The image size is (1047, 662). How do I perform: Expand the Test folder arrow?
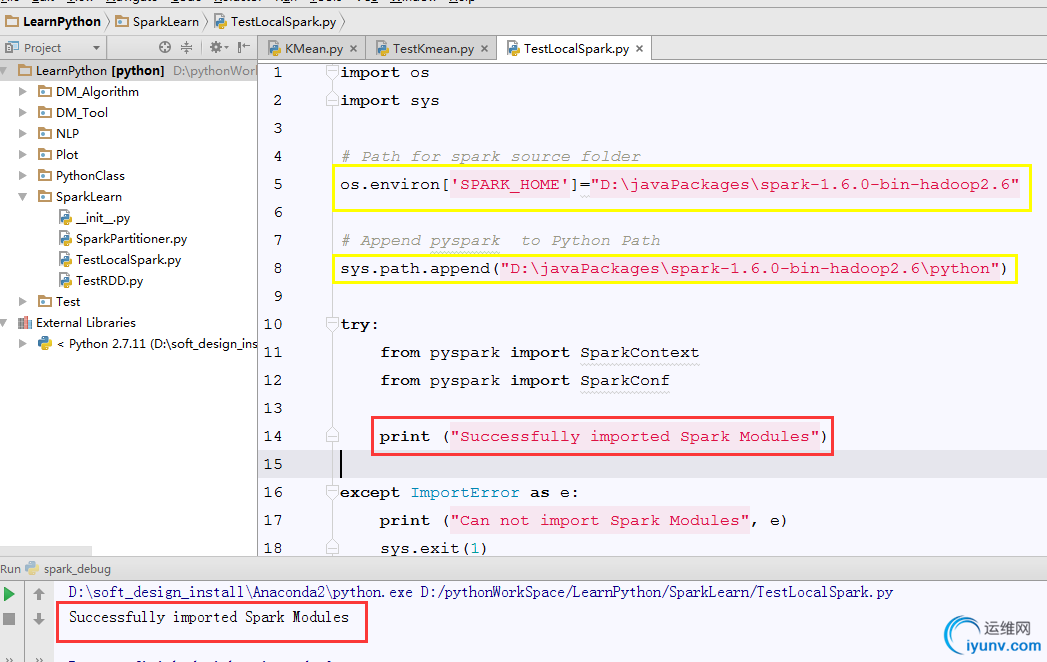pos(23,302)
